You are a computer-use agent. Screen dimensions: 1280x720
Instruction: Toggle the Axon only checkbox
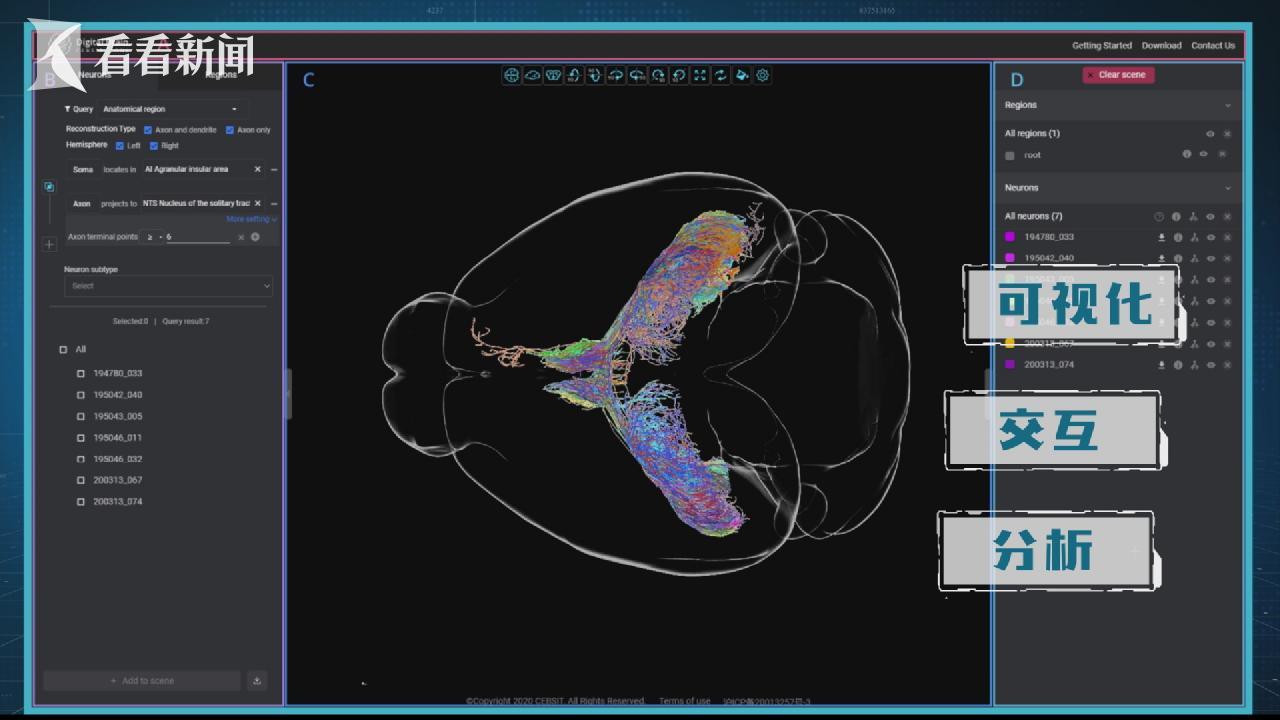[230, 130]
